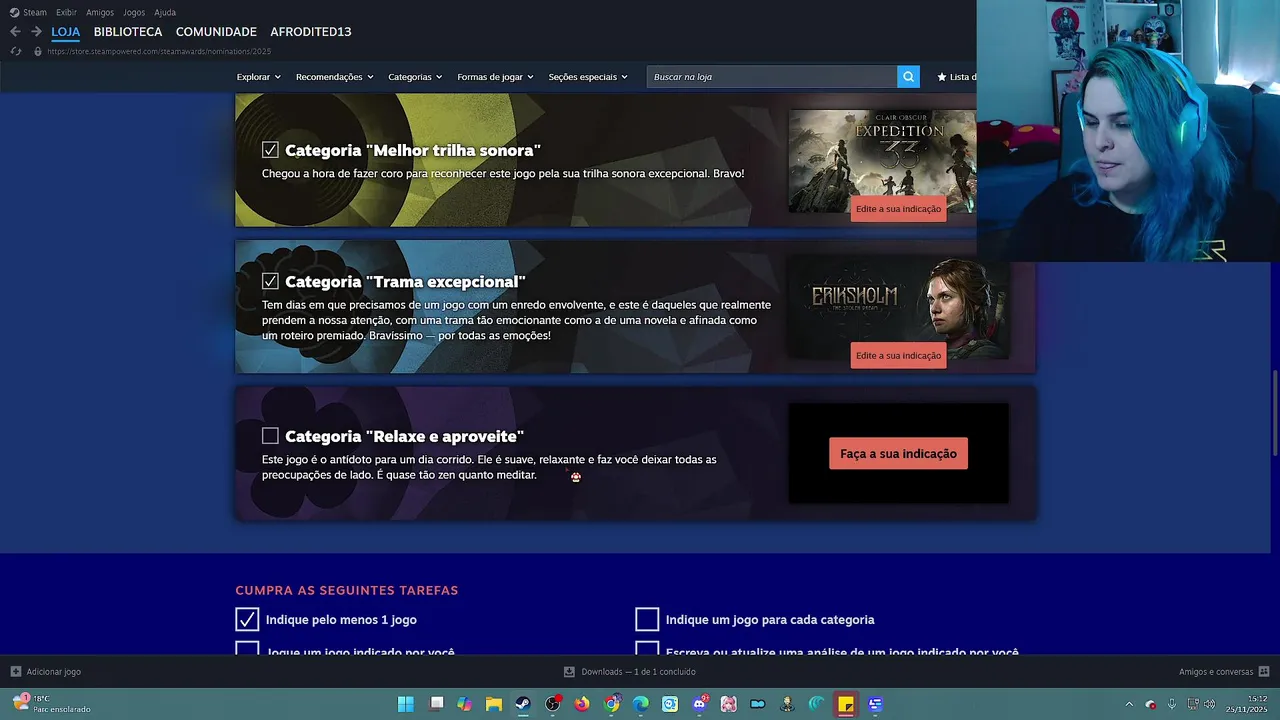Toggle the "Trama excepcional" category checkbox

coord(270,282)
